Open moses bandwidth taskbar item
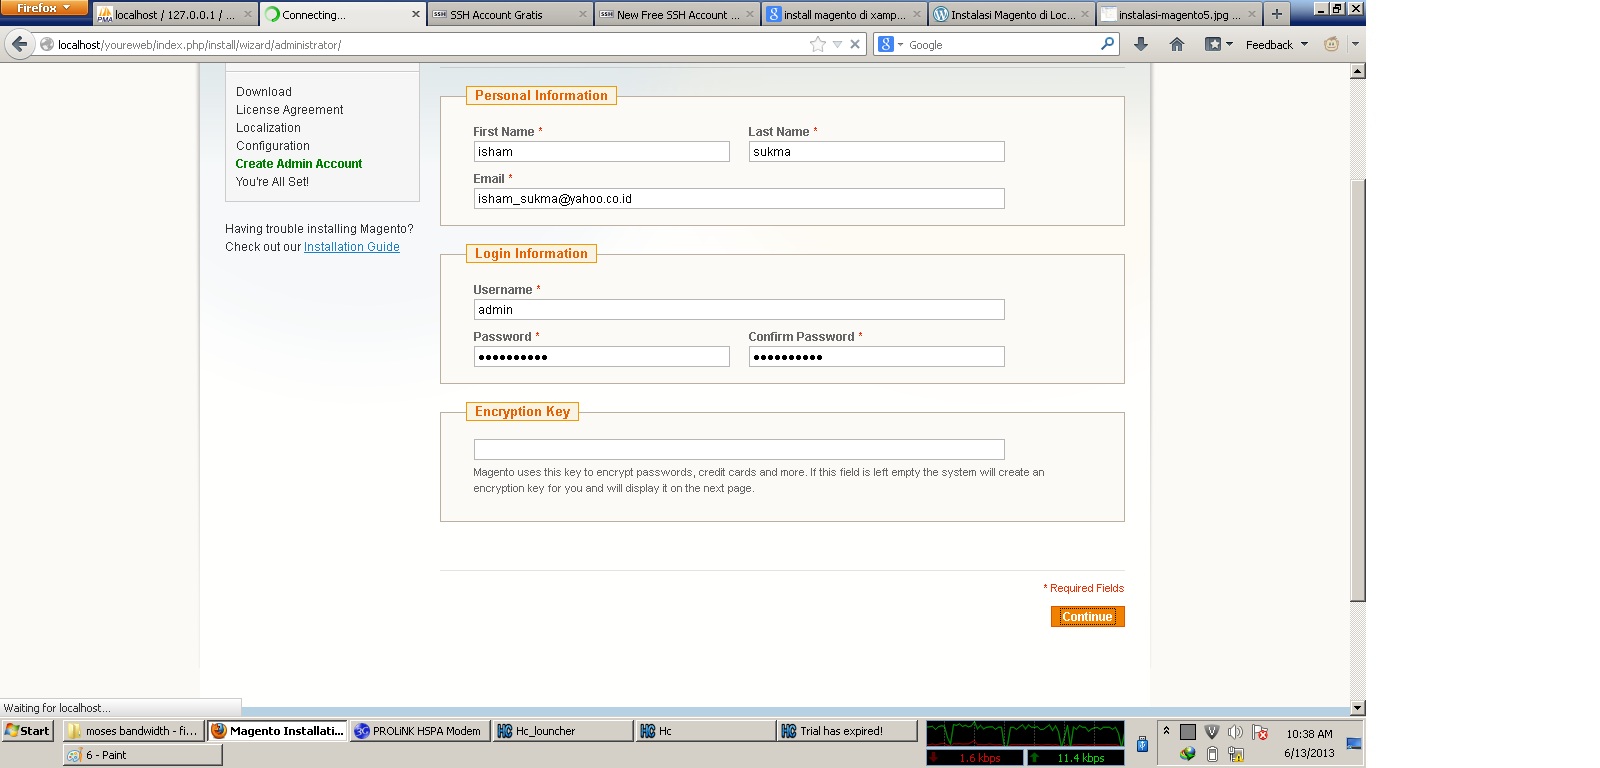The image size is (1600, 768). click(x=133, y=731)
